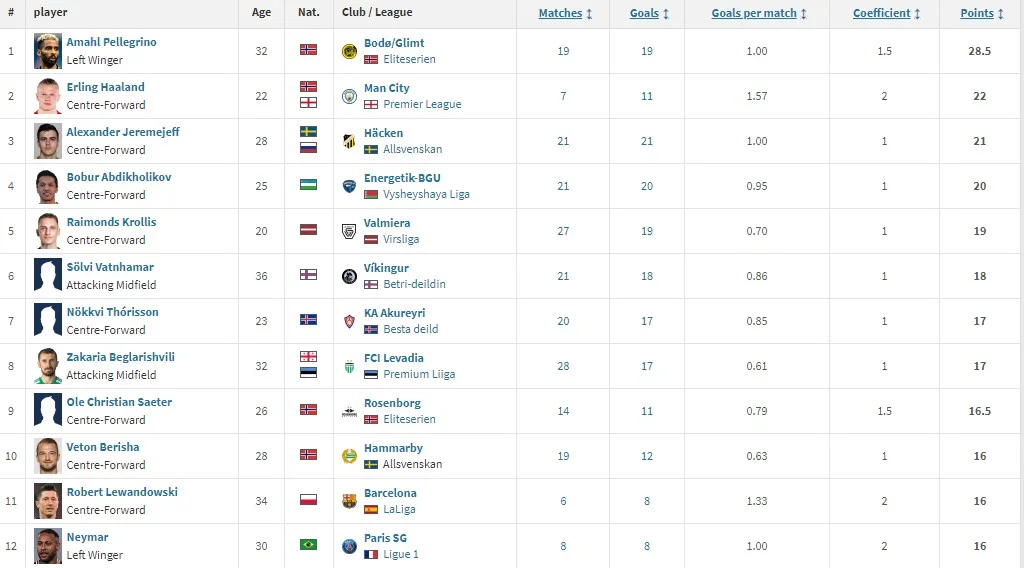Click the Hammarby club crest icon
Image resolution: width=1024 pixels, height=568 pixels.
(349, 456)
